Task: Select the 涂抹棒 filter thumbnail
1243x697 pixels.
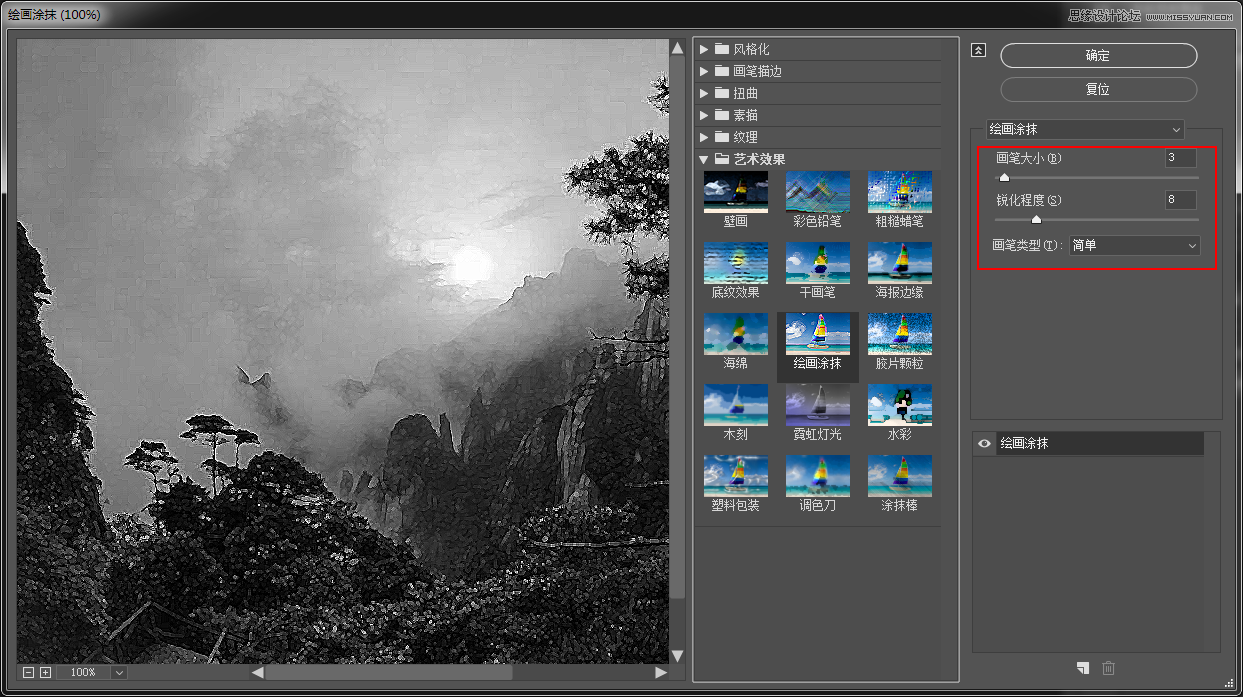Action: pos(900,476)
